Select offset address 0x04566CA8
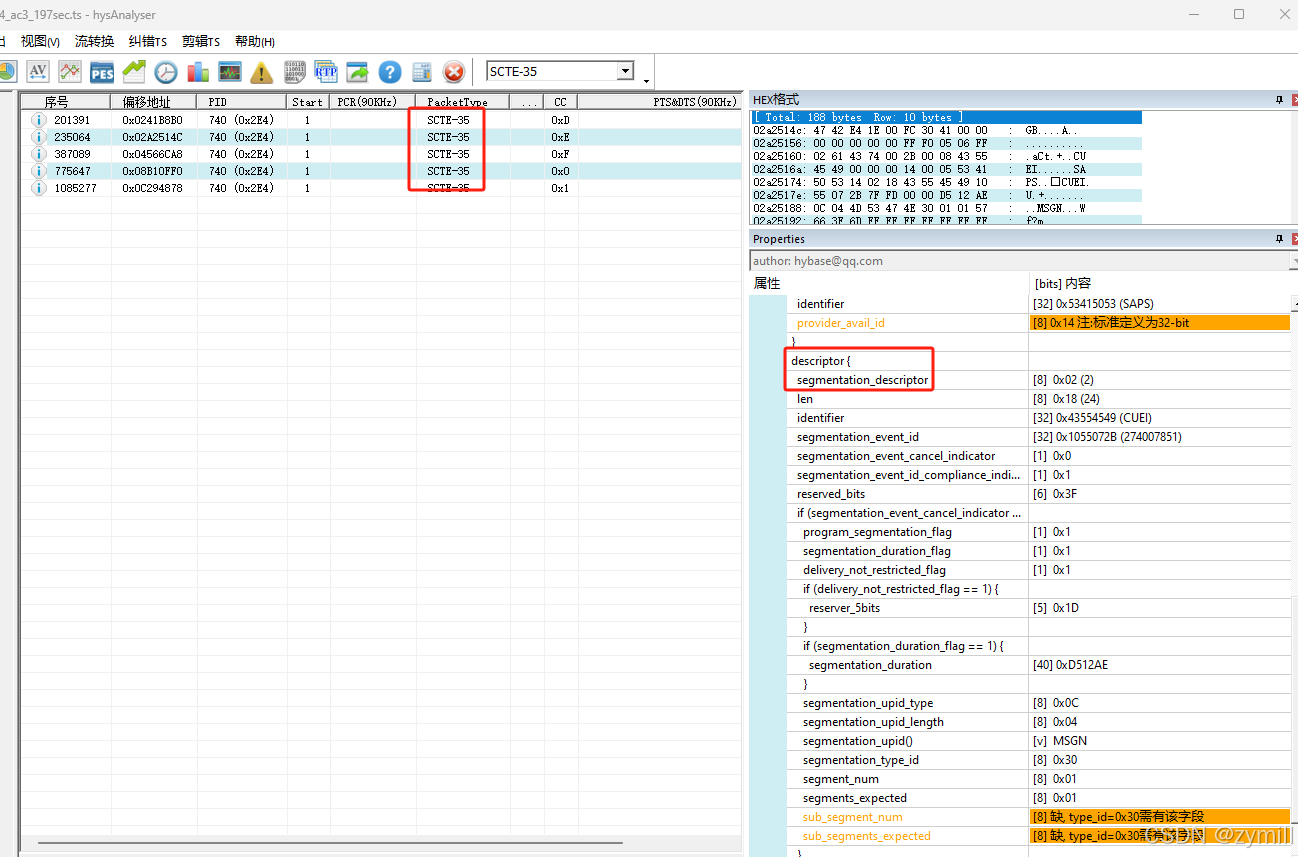This screenshot has height=857, width=1298. click(154, 154)
